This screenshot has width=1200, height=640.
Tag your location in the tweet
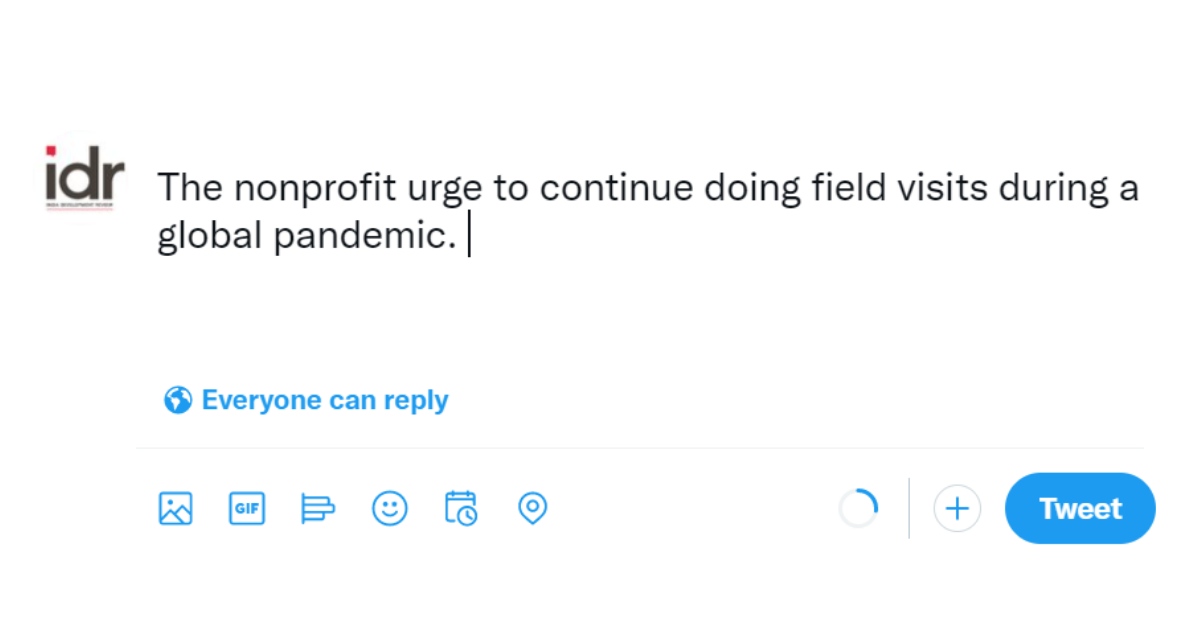point(533,508)
